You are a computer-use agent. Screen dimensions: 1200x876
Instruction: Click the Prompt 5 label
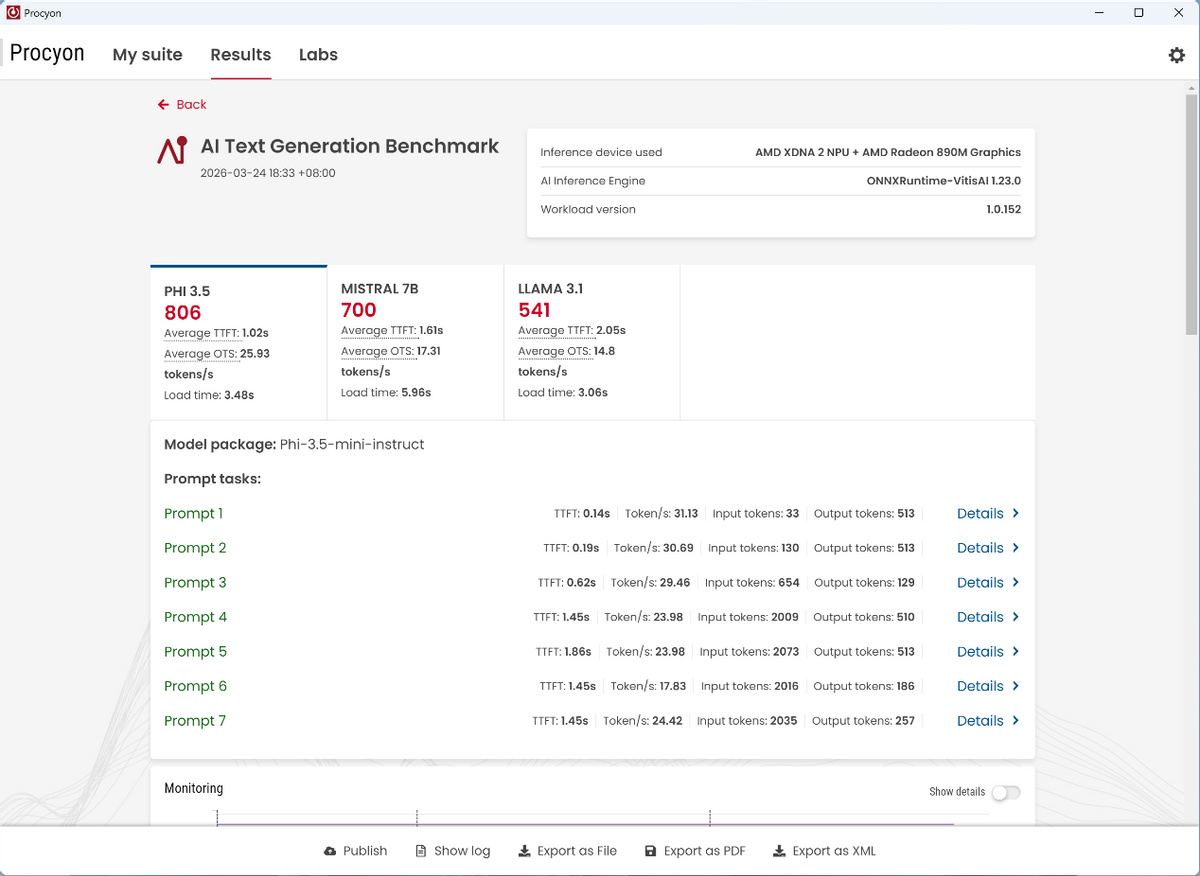click(195, 651)
